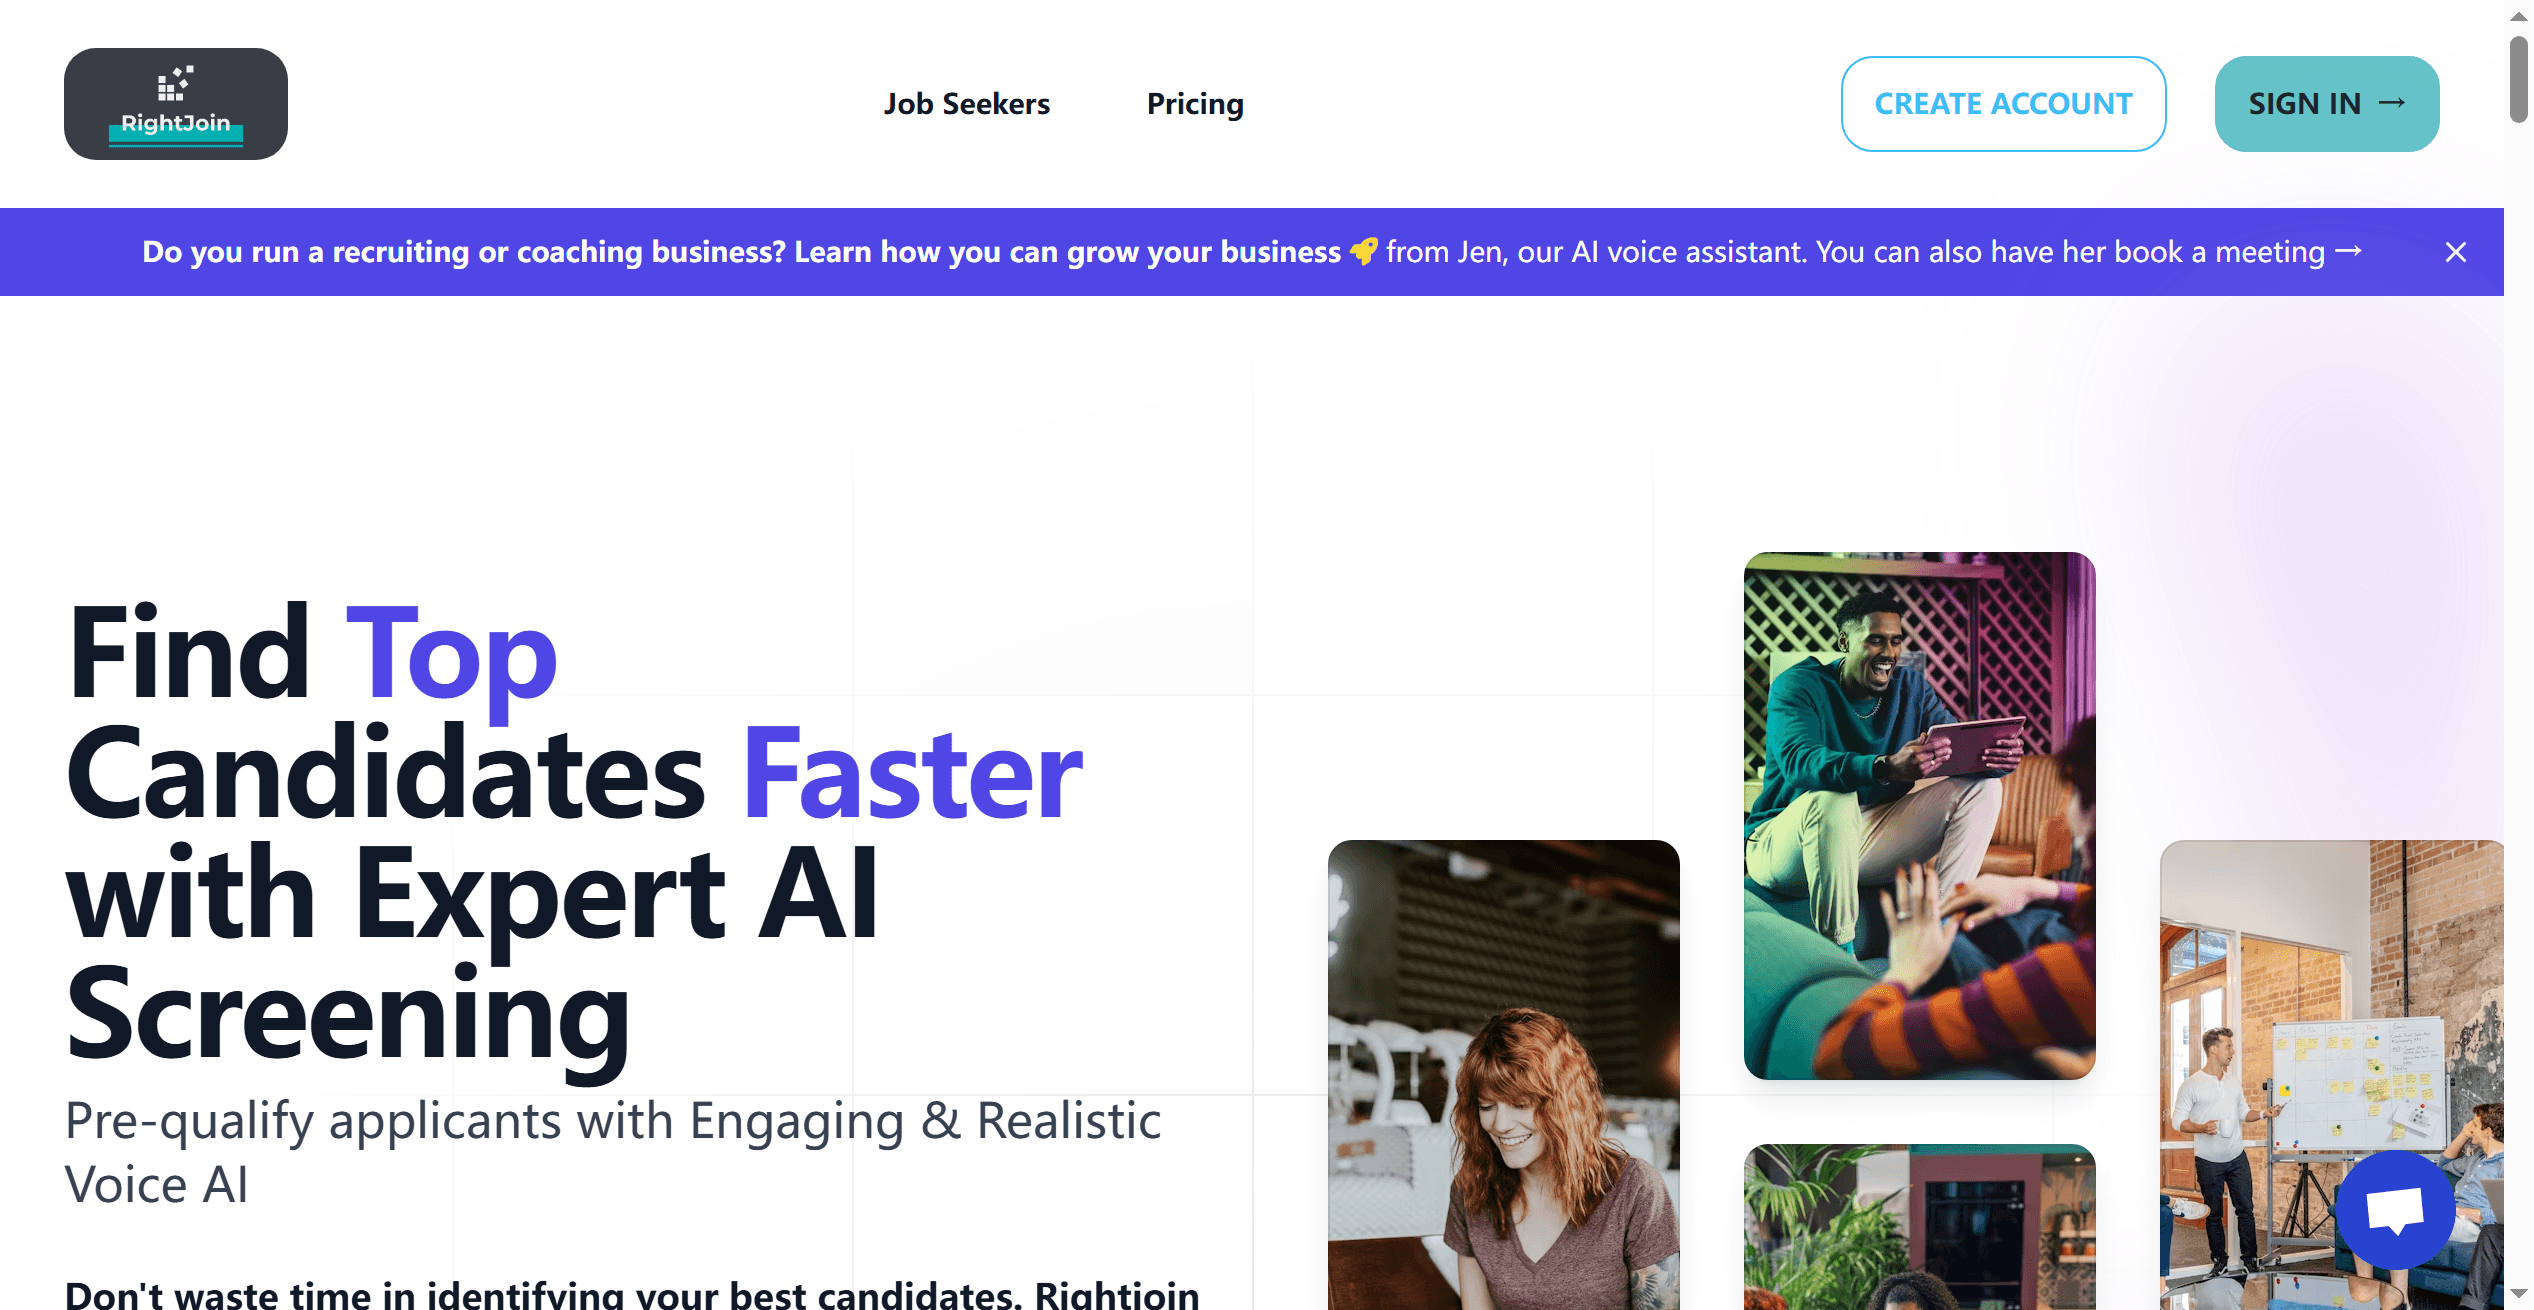Click the RightJoin logo
Image resolution: width=2534 pixels, height=1310 pixels.
(x=176, y=104)
